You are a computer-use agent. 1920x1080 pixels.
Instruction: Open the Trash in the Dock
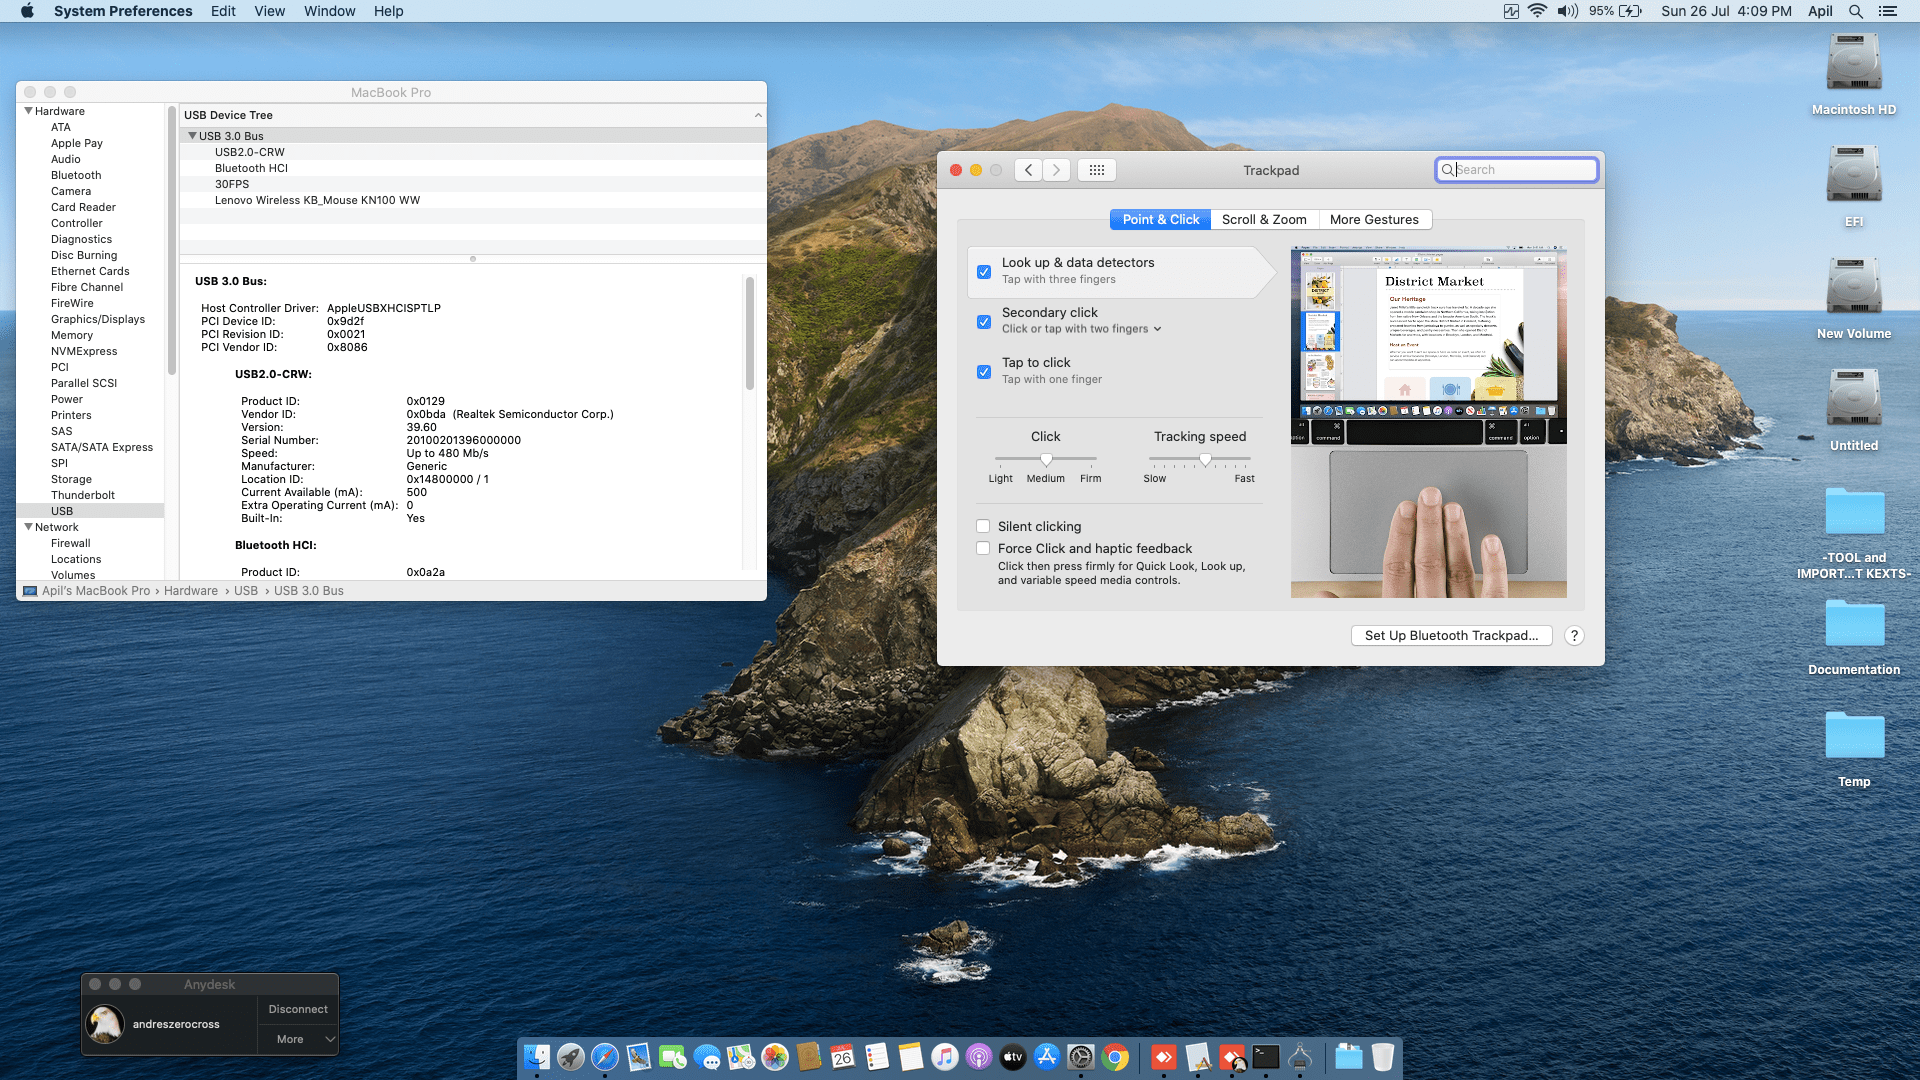pyautogui.click(x=1383, y=1057)
